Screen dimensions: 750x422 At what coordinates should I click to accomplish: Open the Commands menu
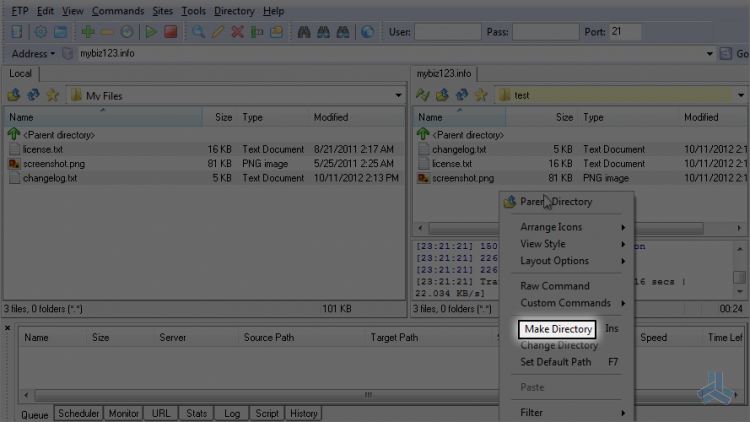click(x=118, y=11)
